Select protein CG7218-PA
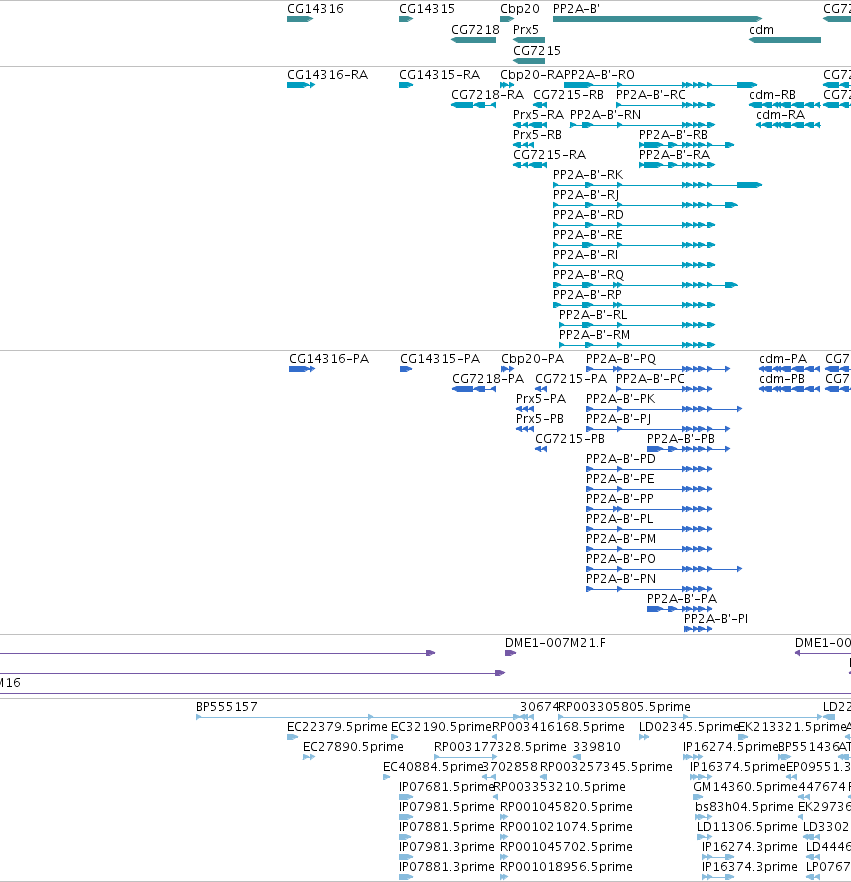The width and height of the screenshot is (851, 882). tap(488, 379)
